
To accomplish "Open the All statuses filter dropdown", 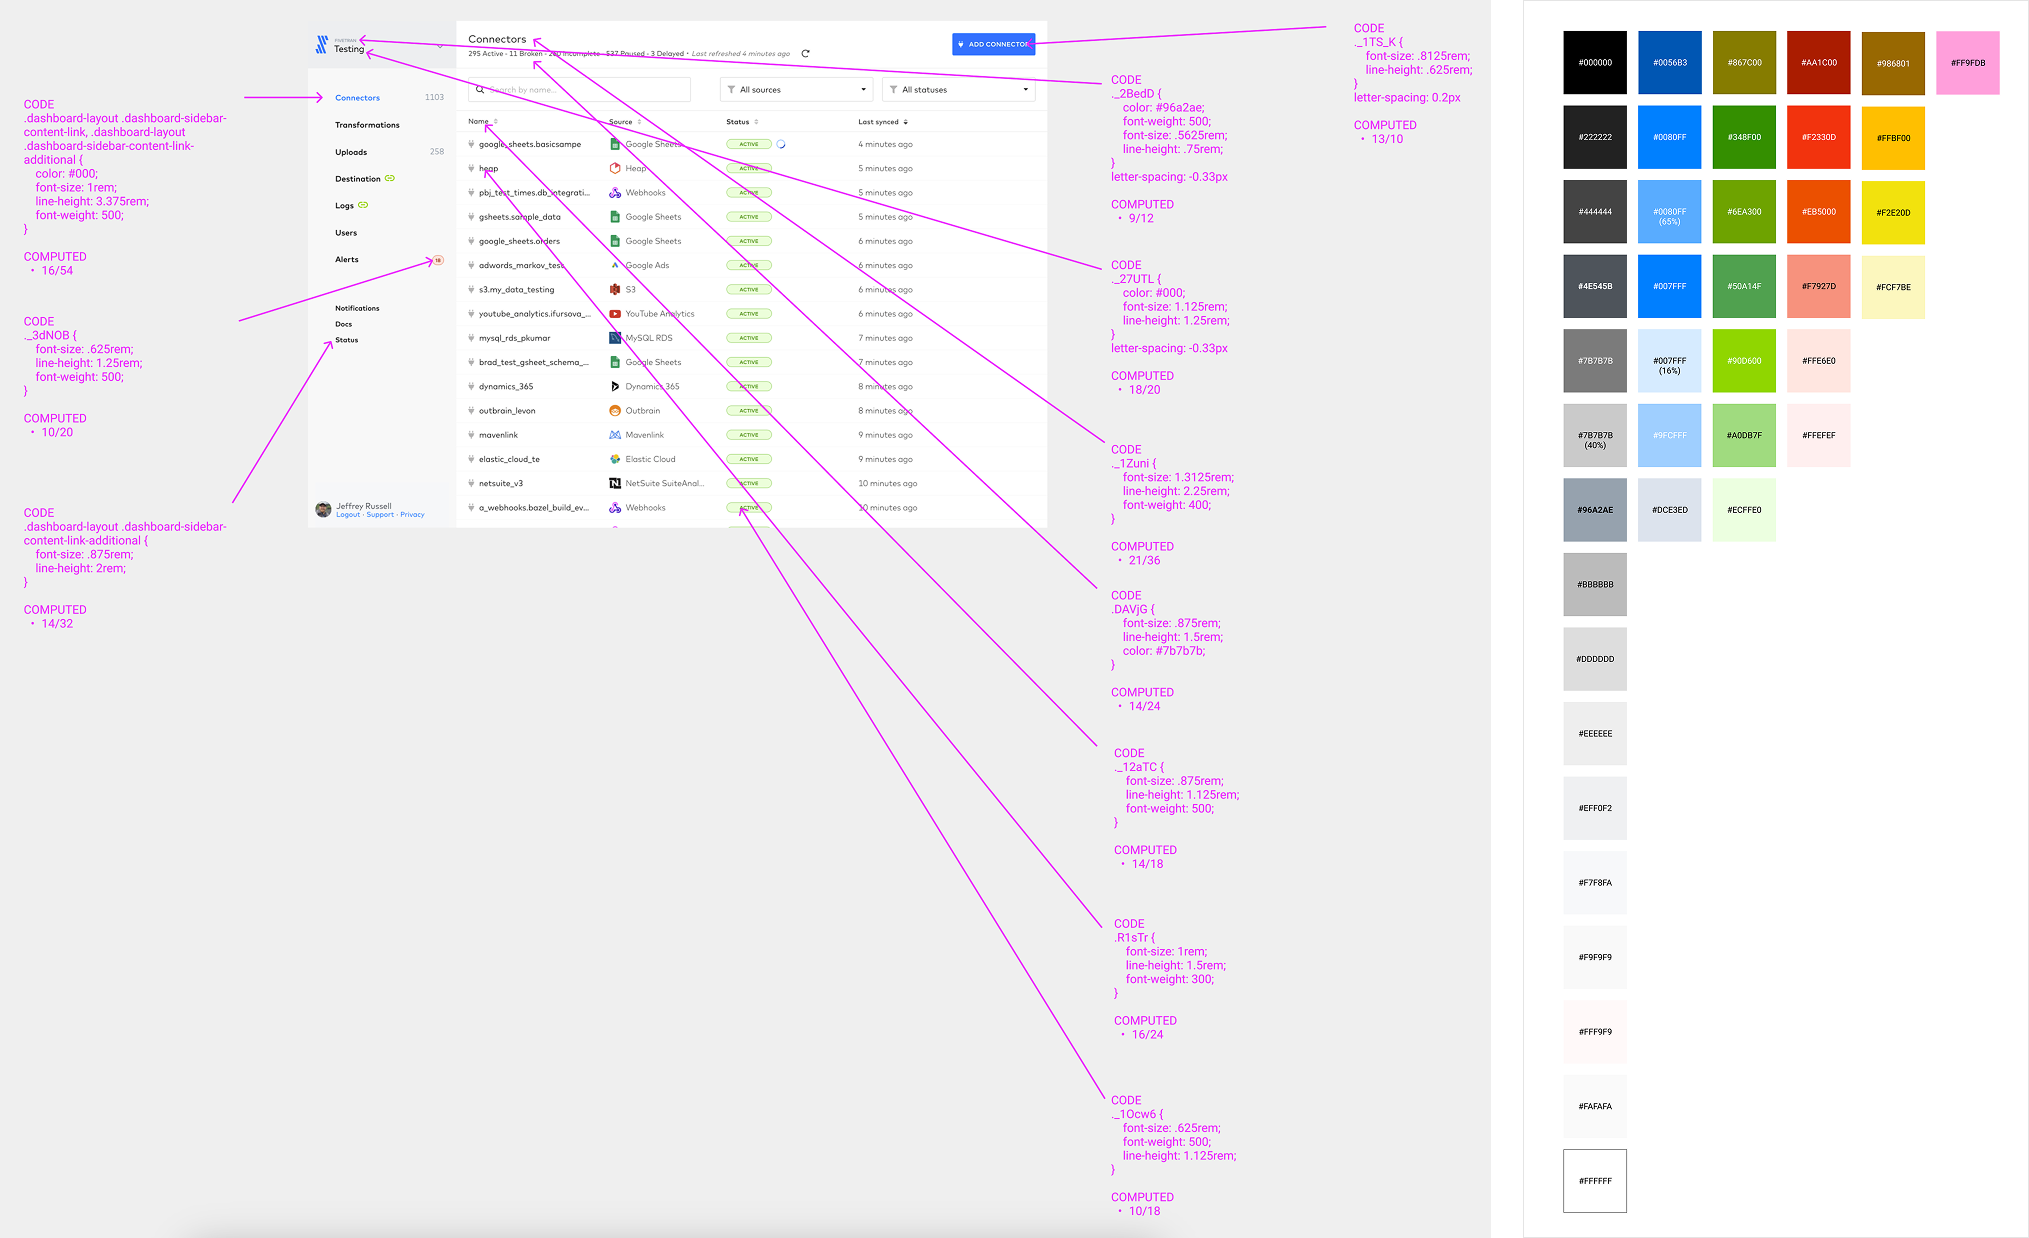I will pyautogui.click(x=958, y=90).
